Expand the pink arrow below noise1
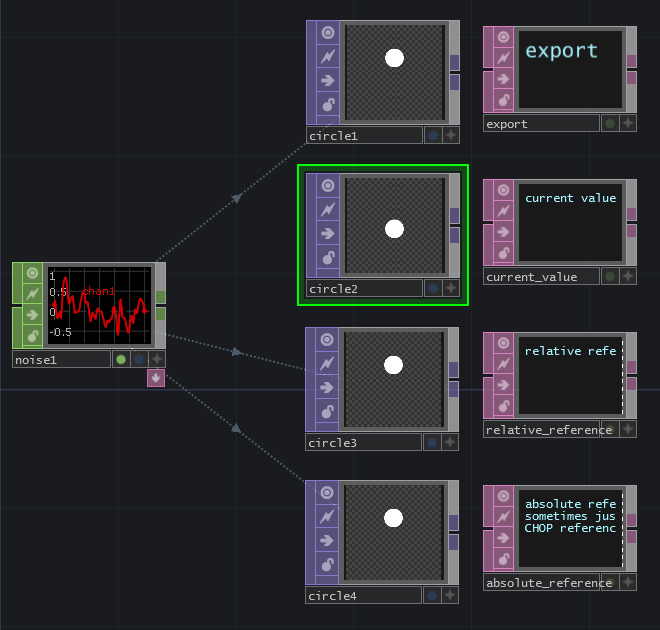Viewport: 660px width, 630px height. [156, 378]
